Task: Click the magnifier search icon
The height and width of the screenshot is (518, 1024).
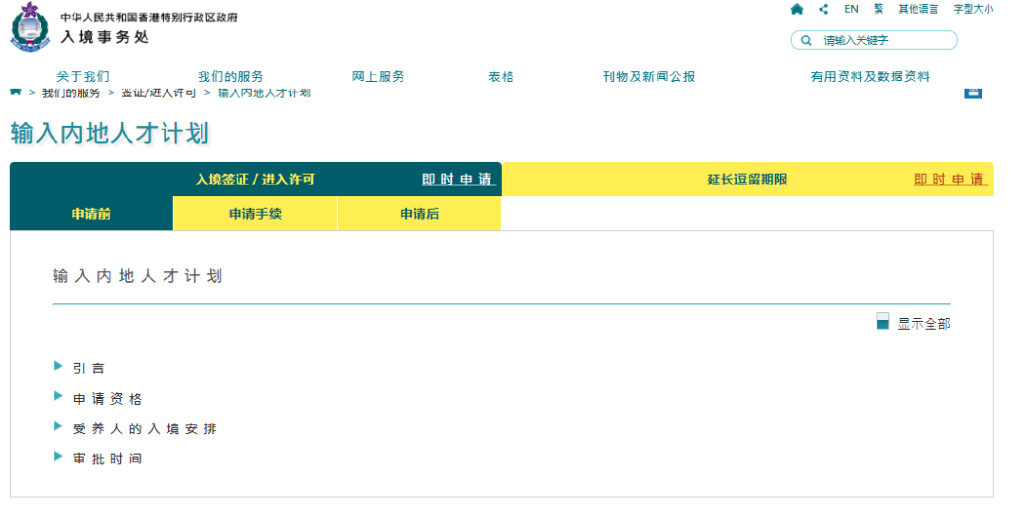Action: pos(806,41)
